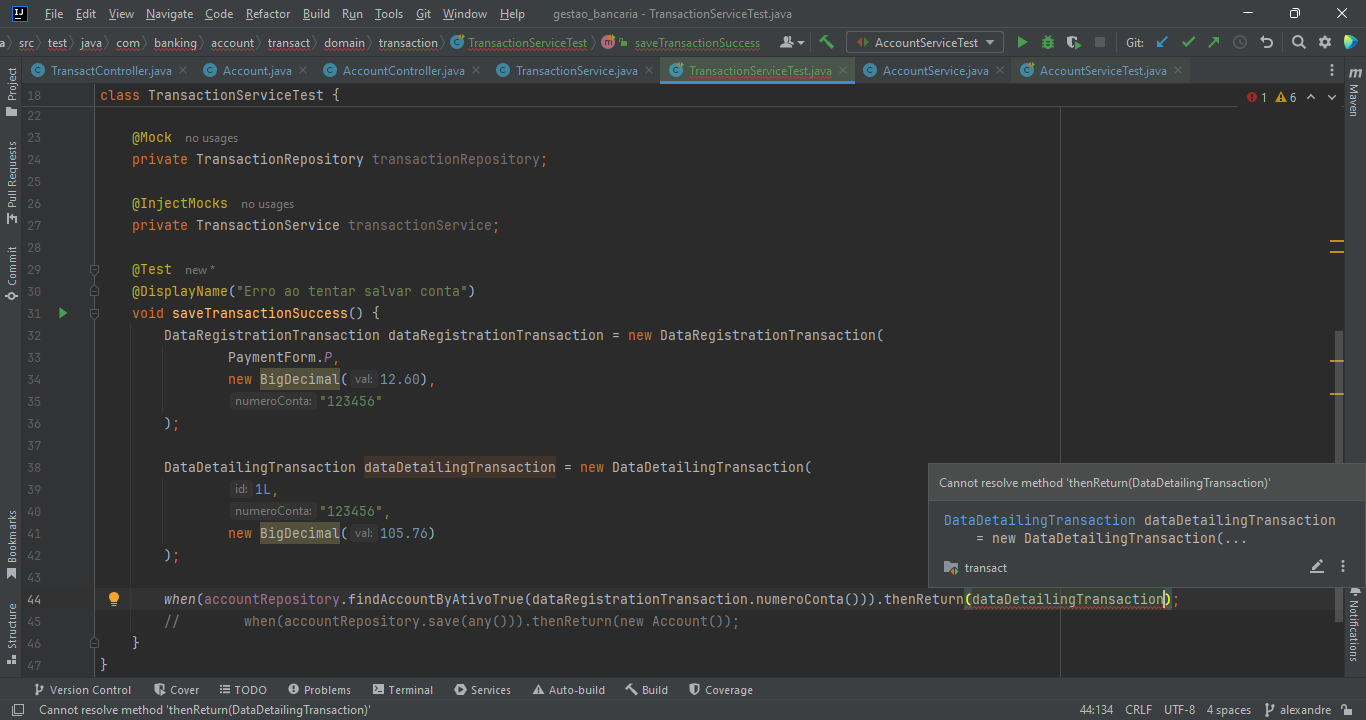Click the TransactionServiceTest breadcrumb
This screenshot has height=720, width=1366.
[518, 43]
